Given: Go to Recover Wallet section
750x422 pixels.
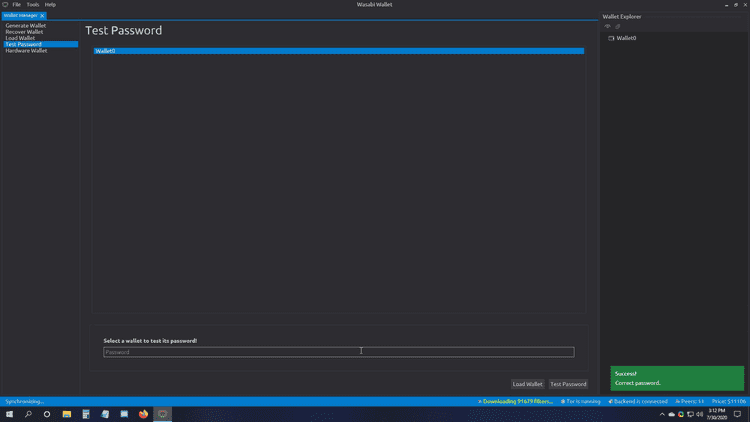Looking at the screenshot, I should (x=24, y=32).
